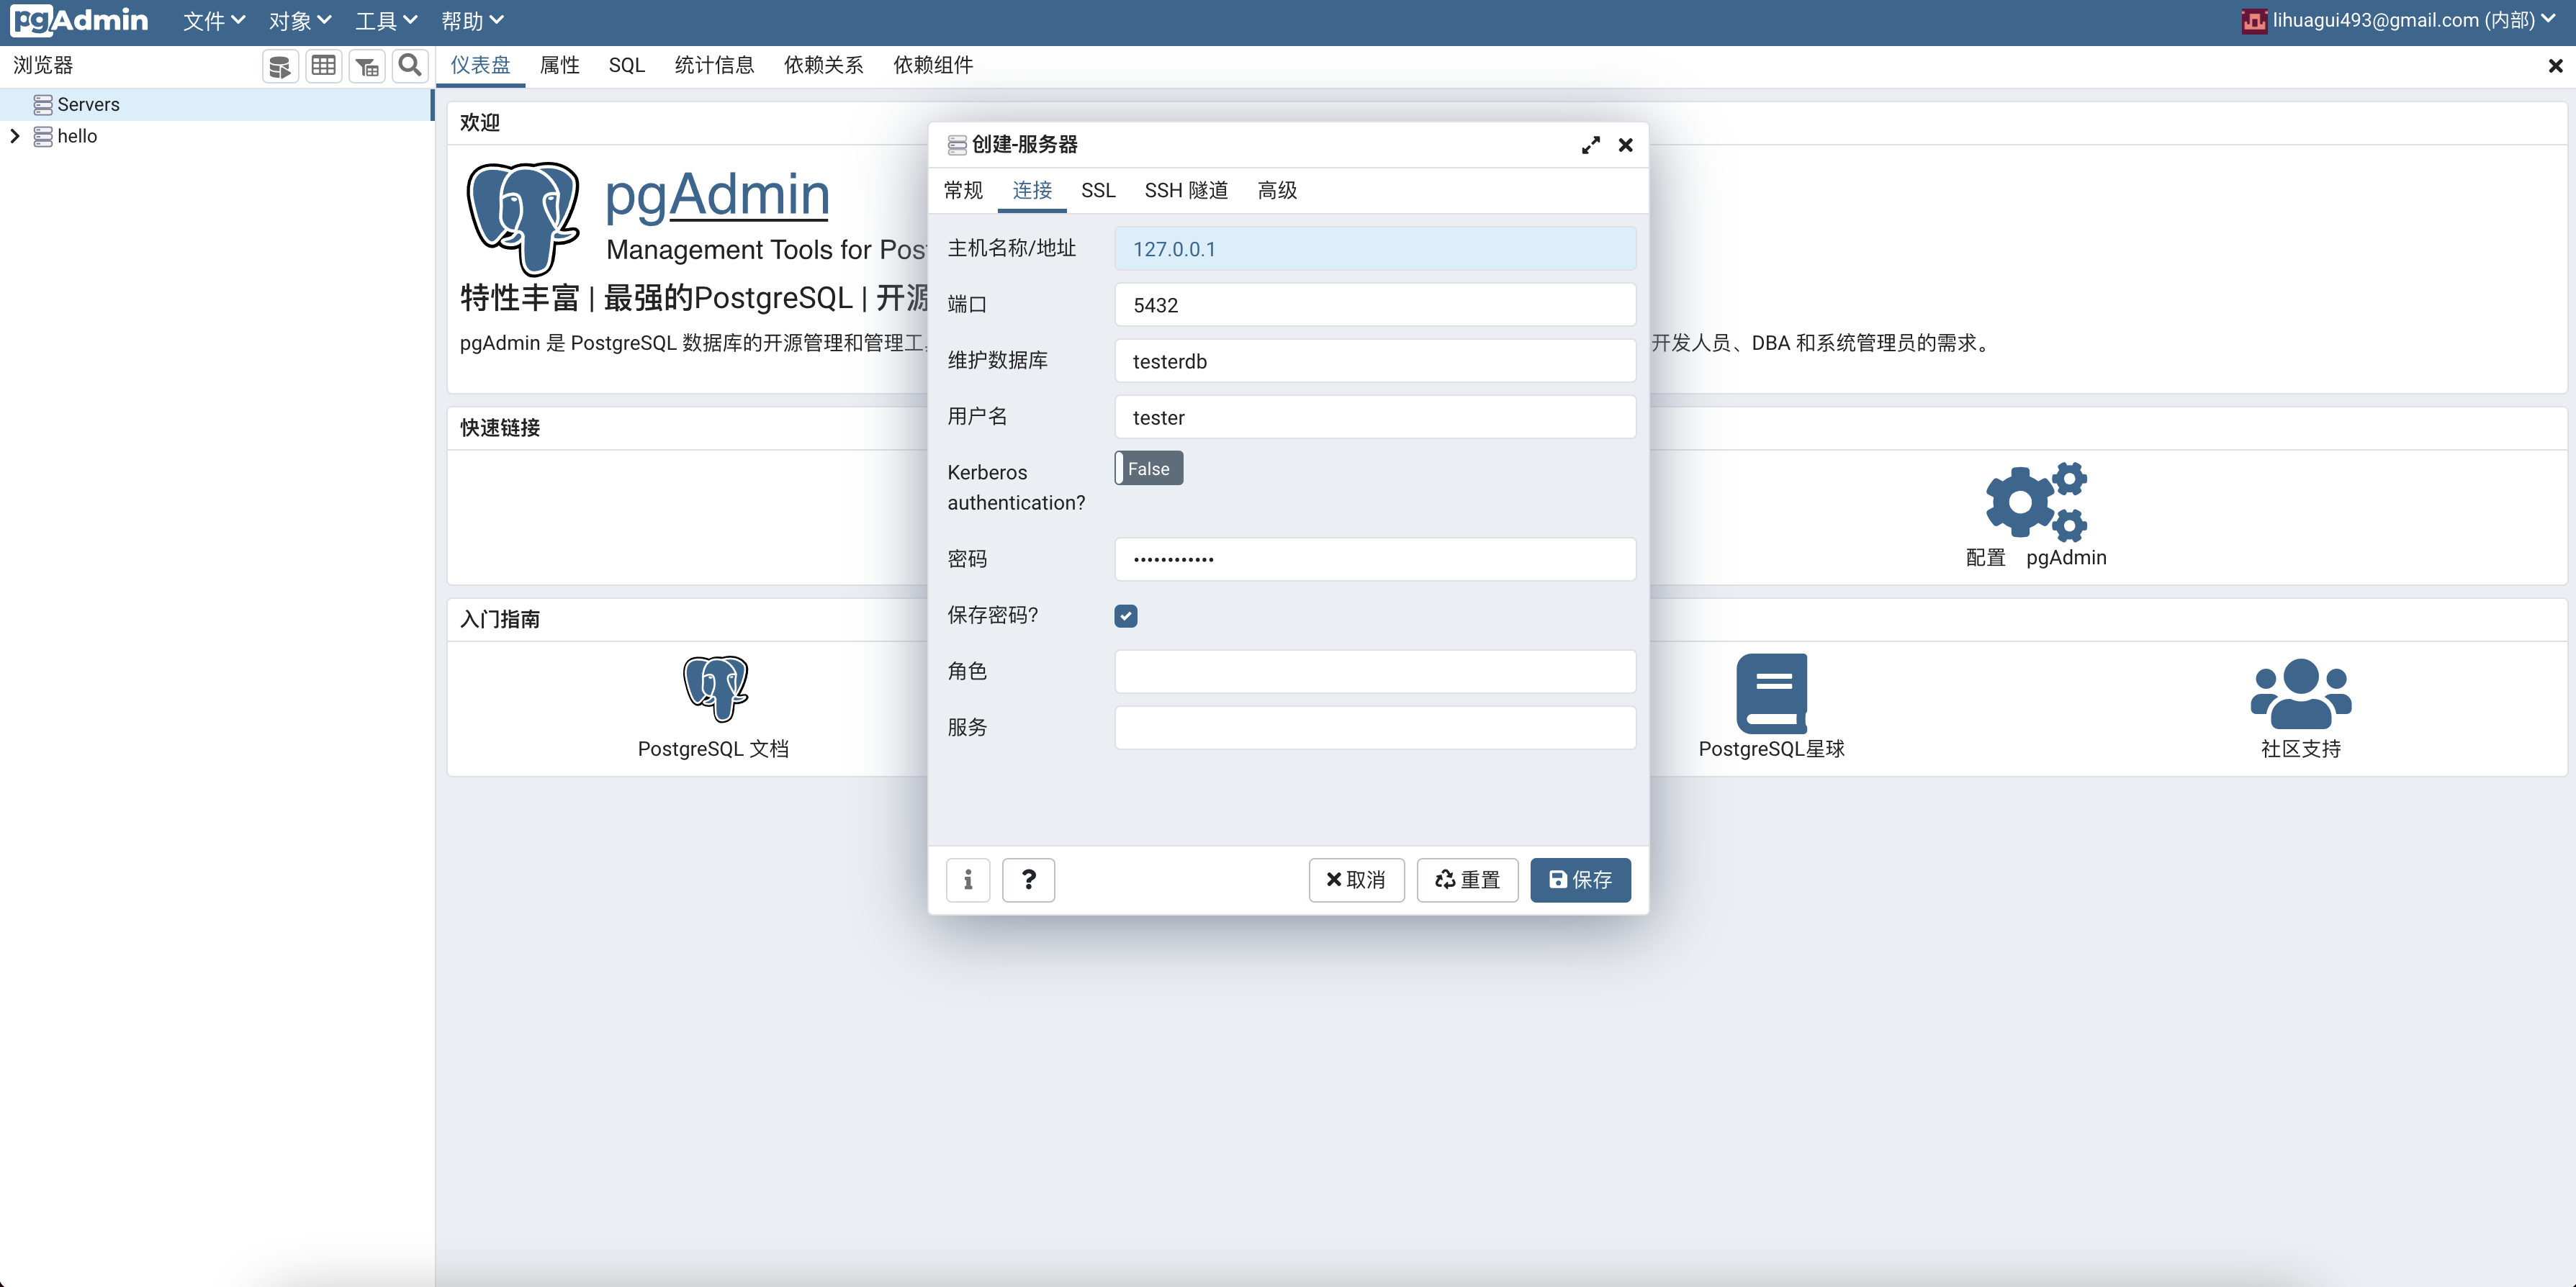Click the PostgreSQL 文档 link text
The height and width of the screenshot is (1287, 2576).
[x=713, y=749]
